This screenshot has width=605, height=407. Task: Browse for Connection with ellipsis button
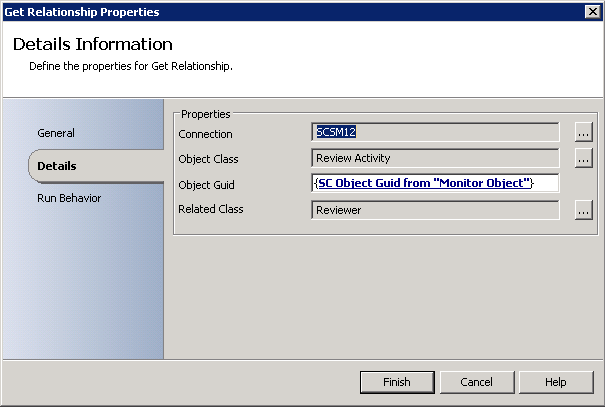coord(583,132)
